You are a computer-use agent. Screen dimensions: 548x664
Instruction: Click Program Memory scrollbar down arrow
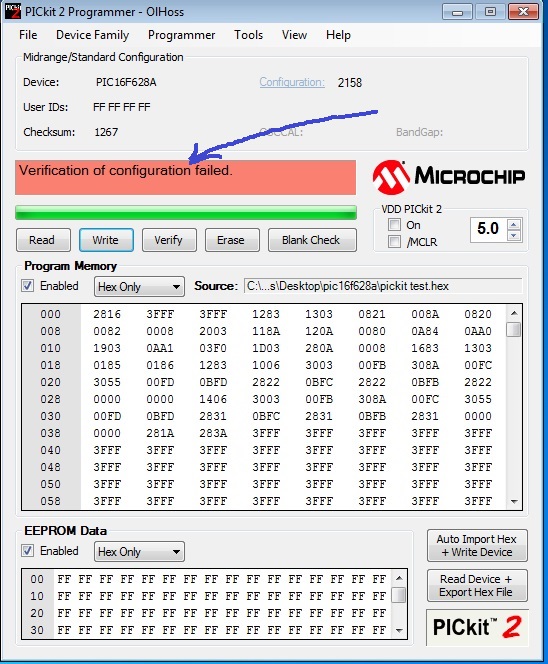(x=514, y=502)
